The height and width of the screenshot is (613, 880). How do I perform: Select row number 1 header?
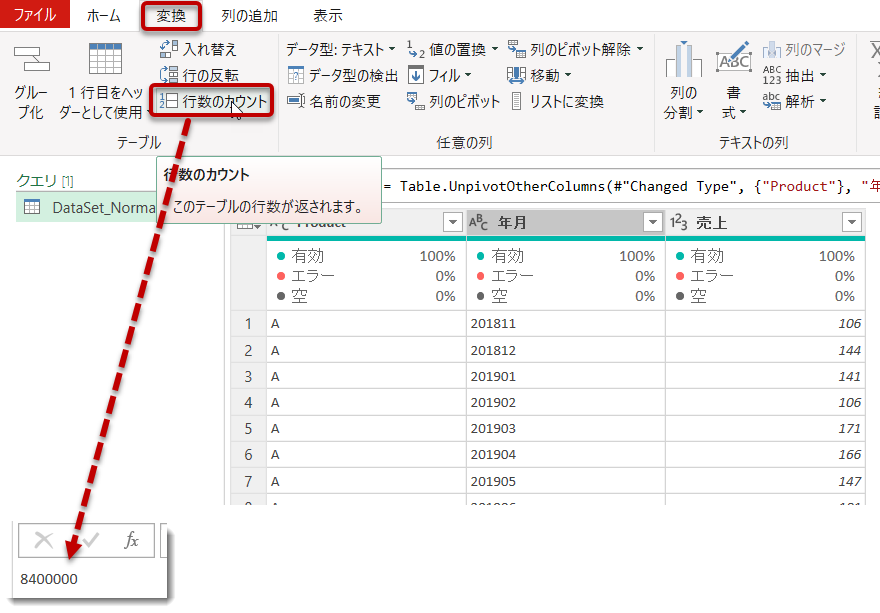248,324
